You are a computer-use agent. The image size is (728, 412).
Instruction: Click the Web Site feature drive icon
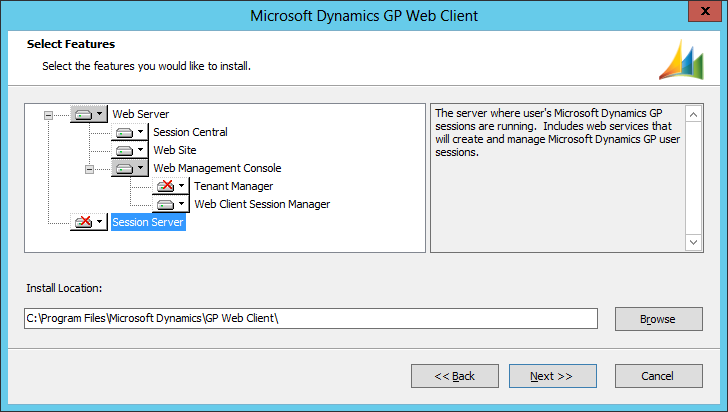click(x=130, y=150)
